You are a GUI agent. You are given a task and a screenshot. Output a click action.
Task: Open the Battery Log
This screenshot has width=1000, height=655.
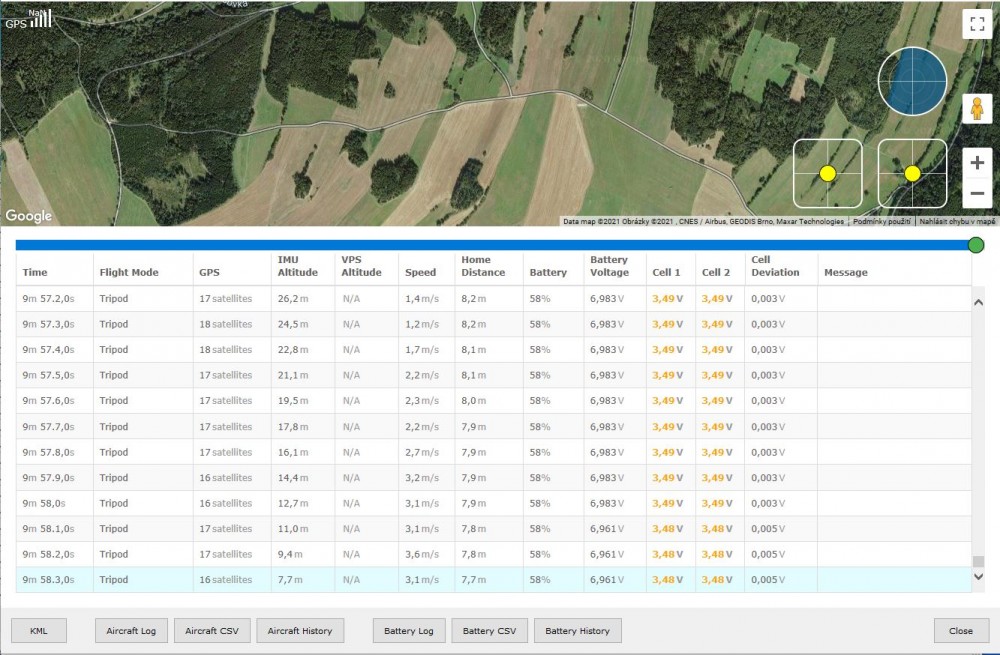pyautogui.click(x=409, y=631)
